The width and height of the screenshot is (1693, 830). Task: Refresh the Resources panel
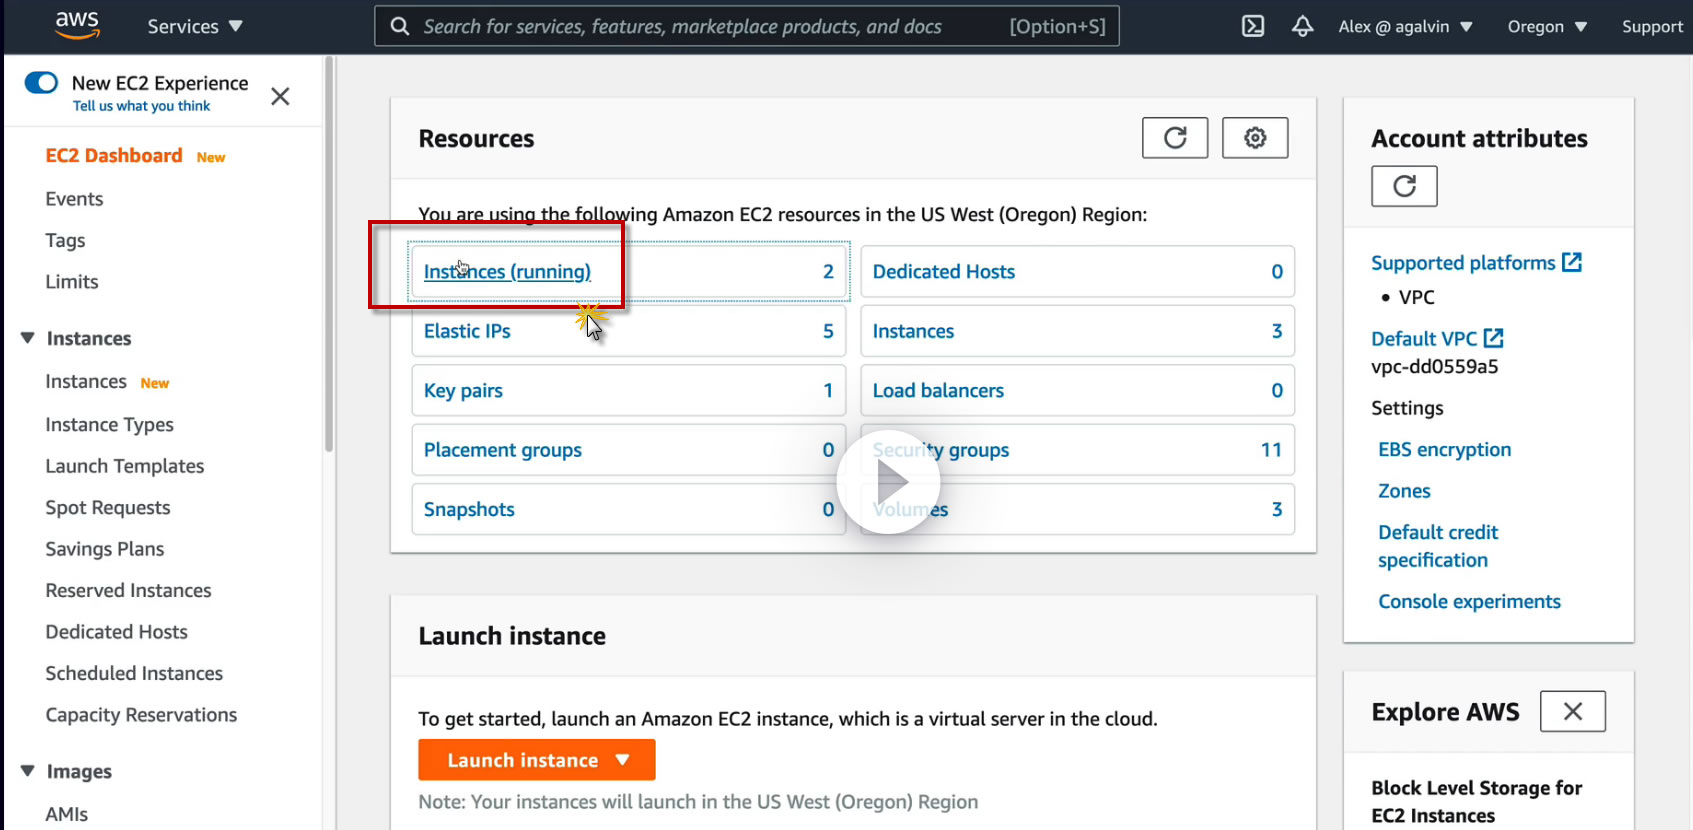tap(1175, 138)
